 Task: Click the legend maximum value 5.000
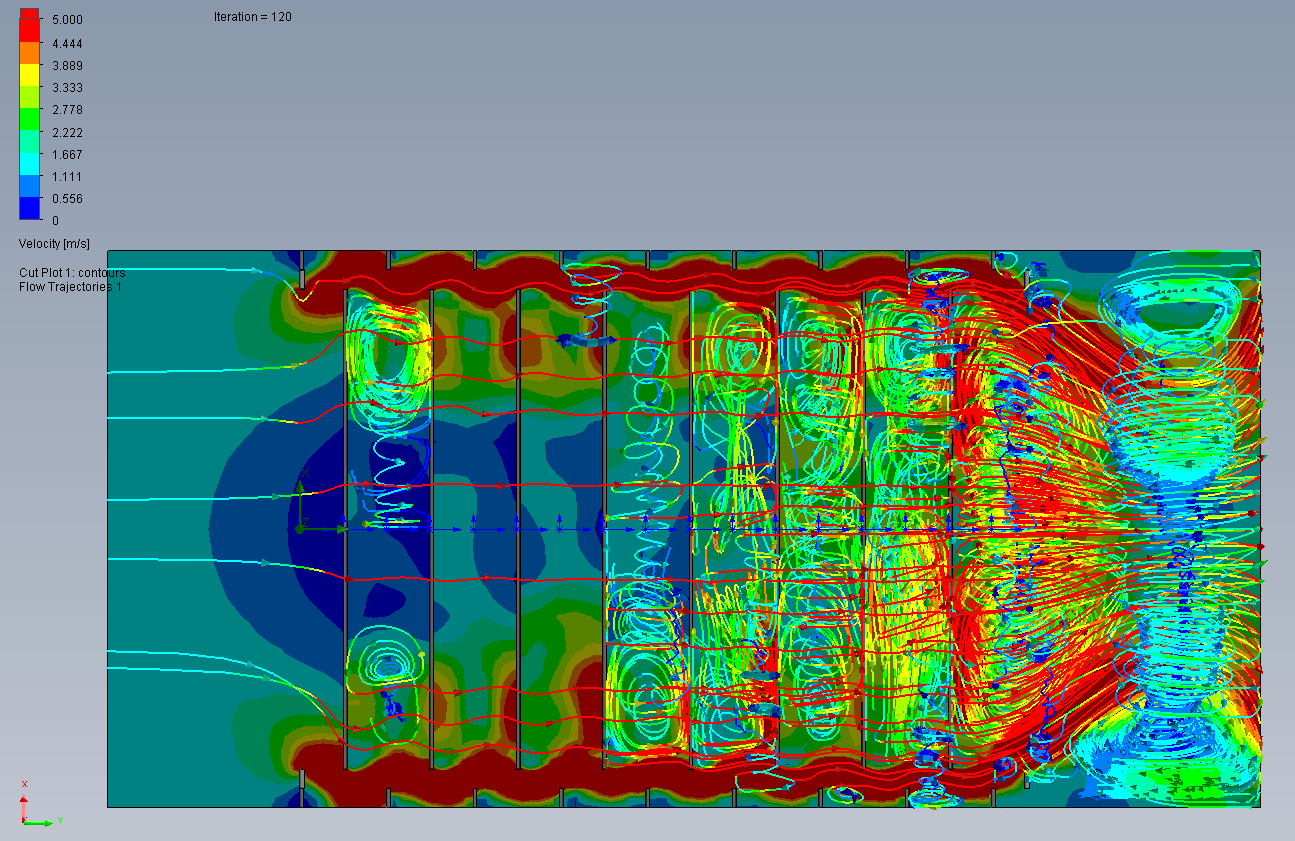67,20
